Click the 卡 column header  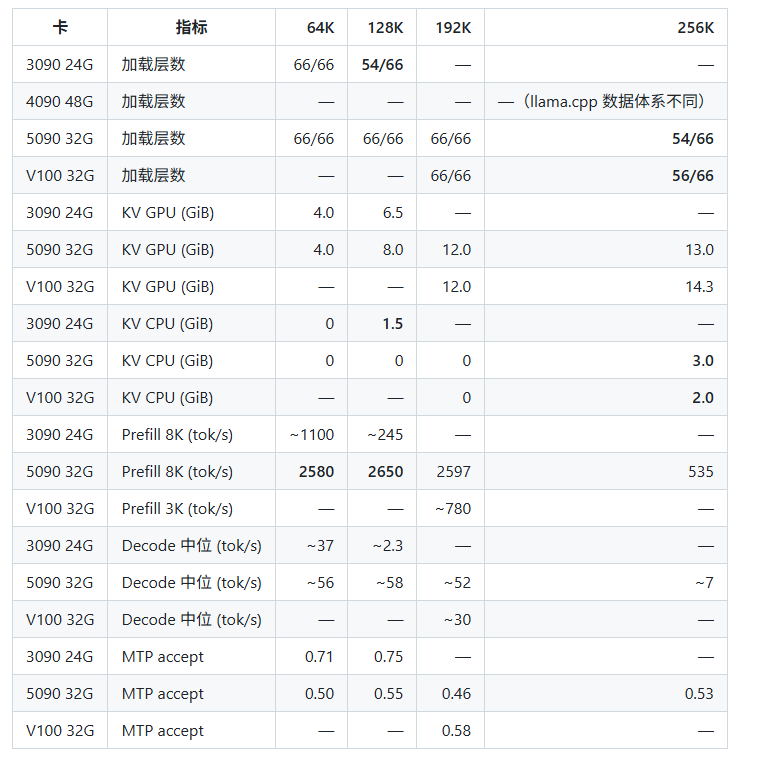(x=60, y=27)
